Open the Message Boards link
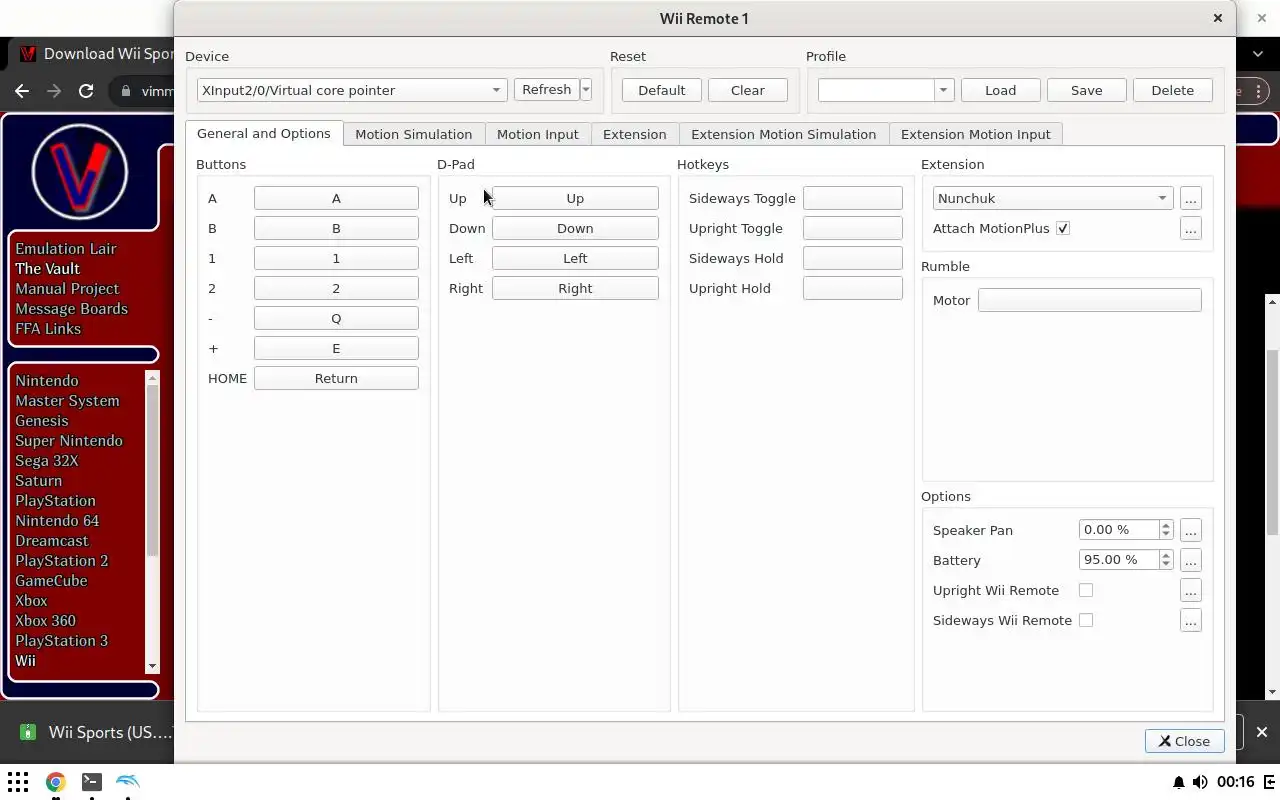Image resolution: width=1280 pixels, height=800 pixels. 71,308
